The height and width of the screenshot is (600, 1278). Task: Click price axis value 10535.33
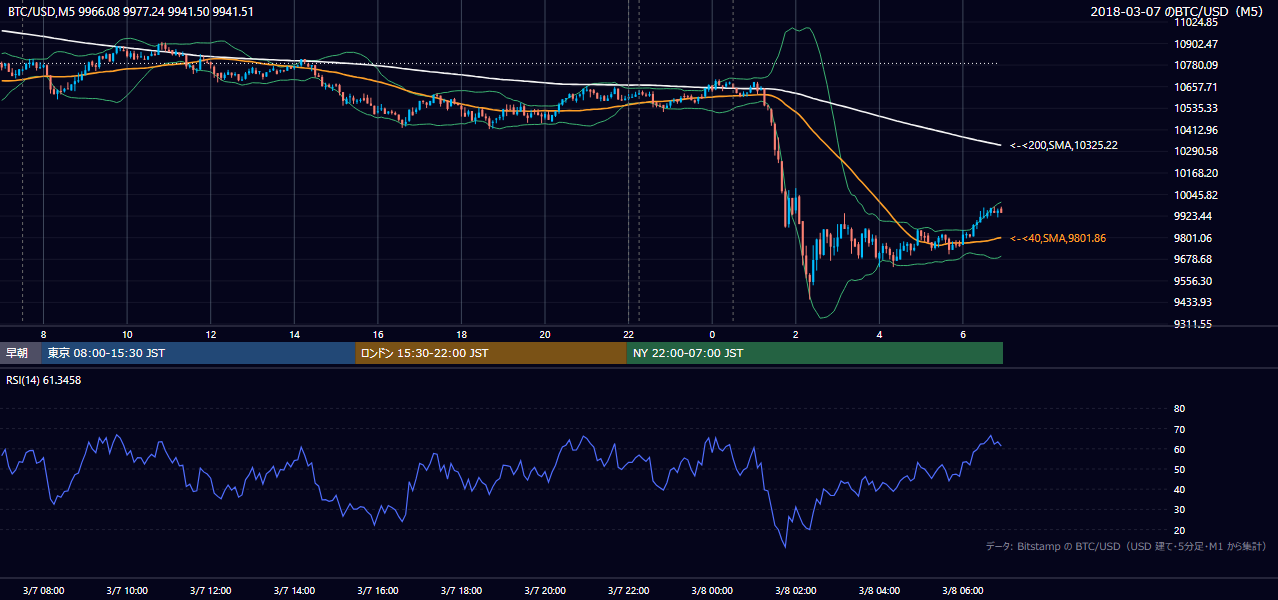click(1196, 108)
